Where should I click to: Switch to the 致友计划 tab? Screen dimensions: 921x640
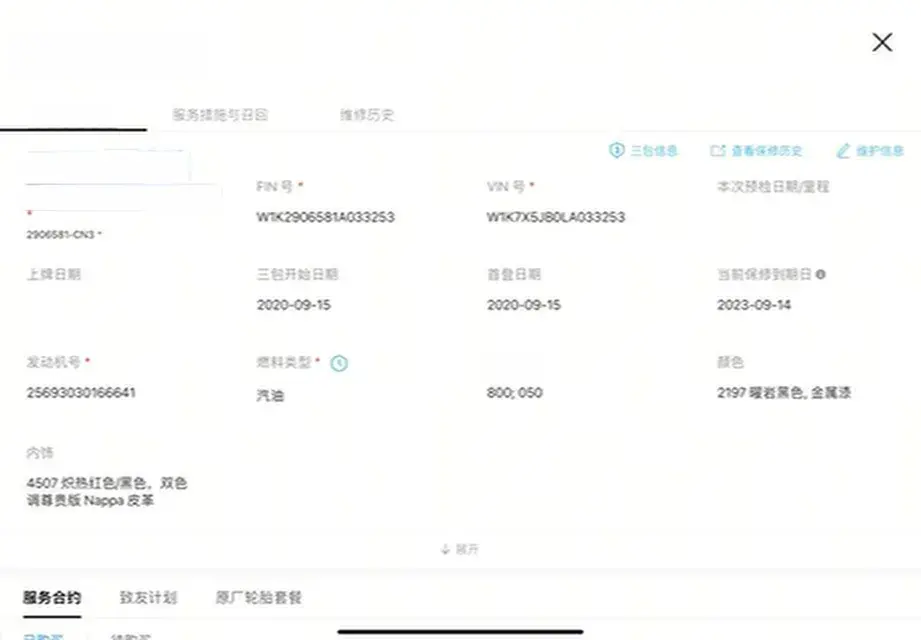(x=148, y=598)
